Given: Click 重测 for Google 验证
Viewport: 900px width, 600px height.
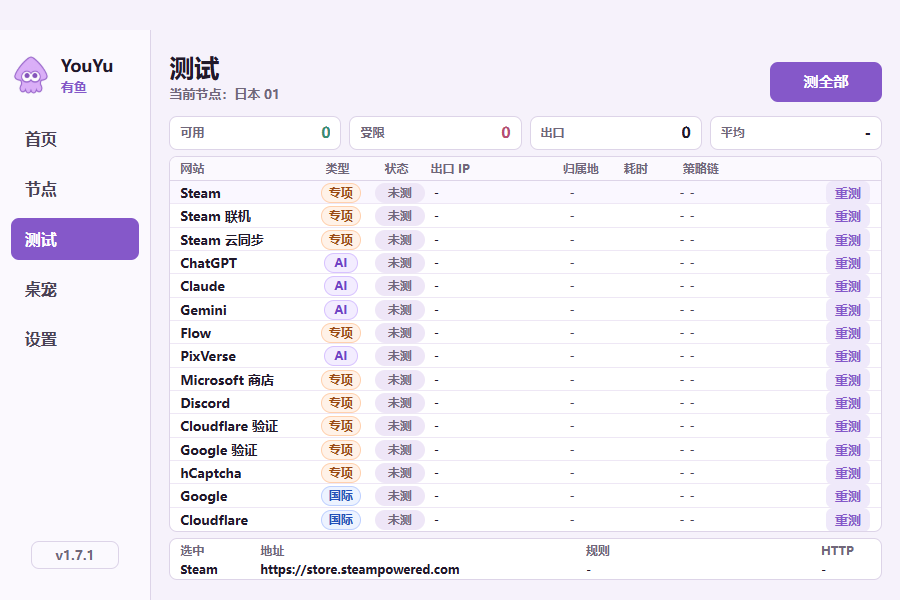Looking at the screenshot, I should 848,450.
